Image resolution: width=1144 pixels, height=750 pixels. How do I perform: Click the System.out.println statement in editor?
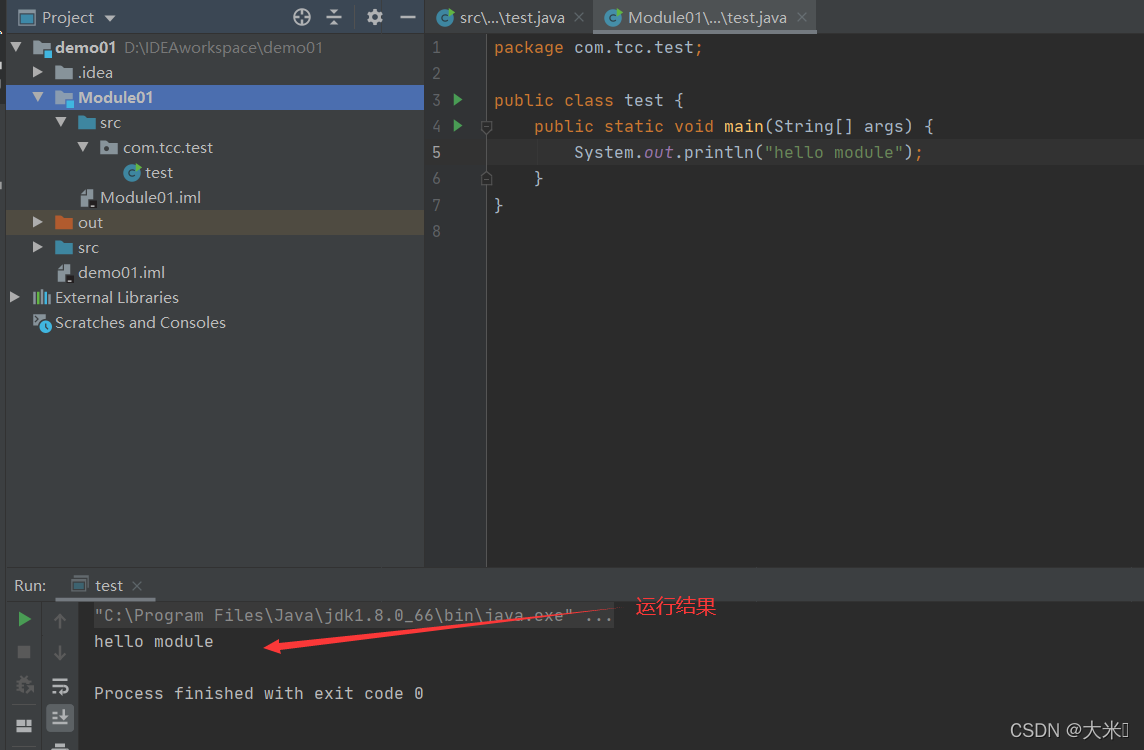[748, 152]
